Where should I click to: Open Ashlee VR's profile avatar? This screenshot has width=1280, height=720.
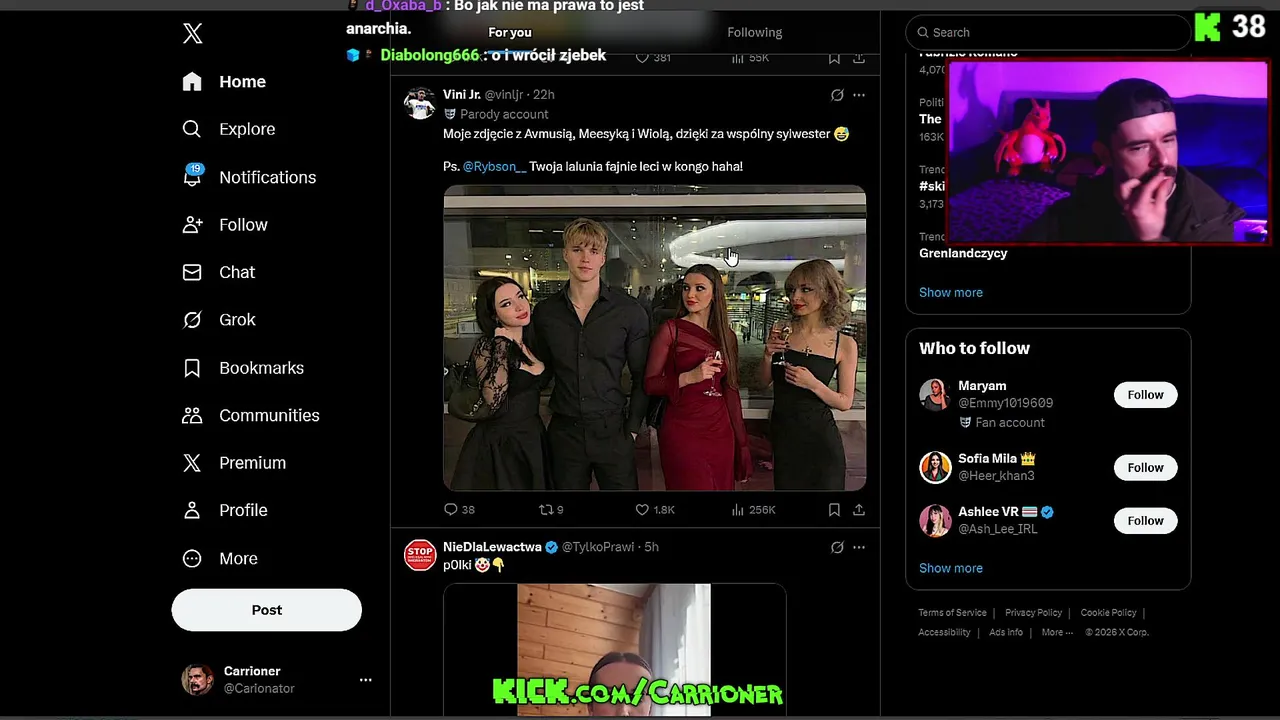[935, 521]
